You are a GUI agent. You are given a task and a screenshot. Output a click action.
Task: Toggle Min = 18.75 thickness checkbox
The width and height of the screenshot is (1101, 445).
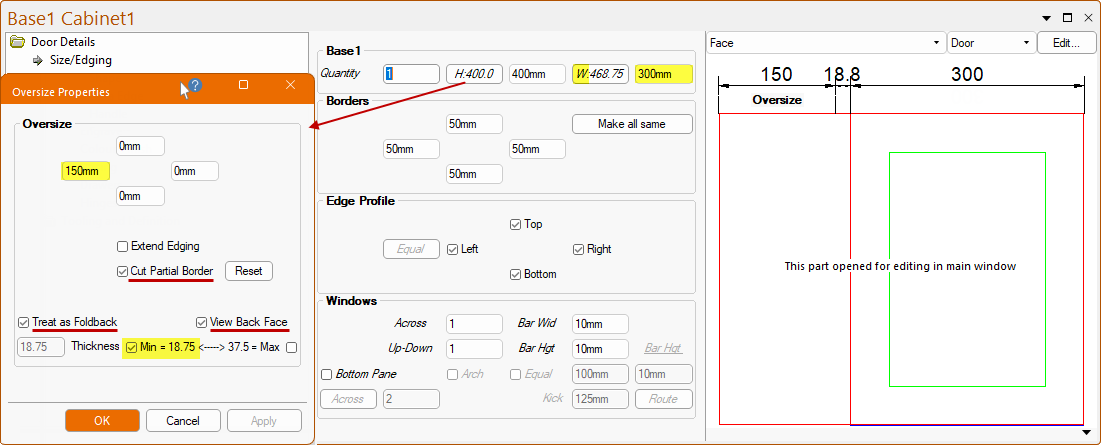click(x=131, y=347)
